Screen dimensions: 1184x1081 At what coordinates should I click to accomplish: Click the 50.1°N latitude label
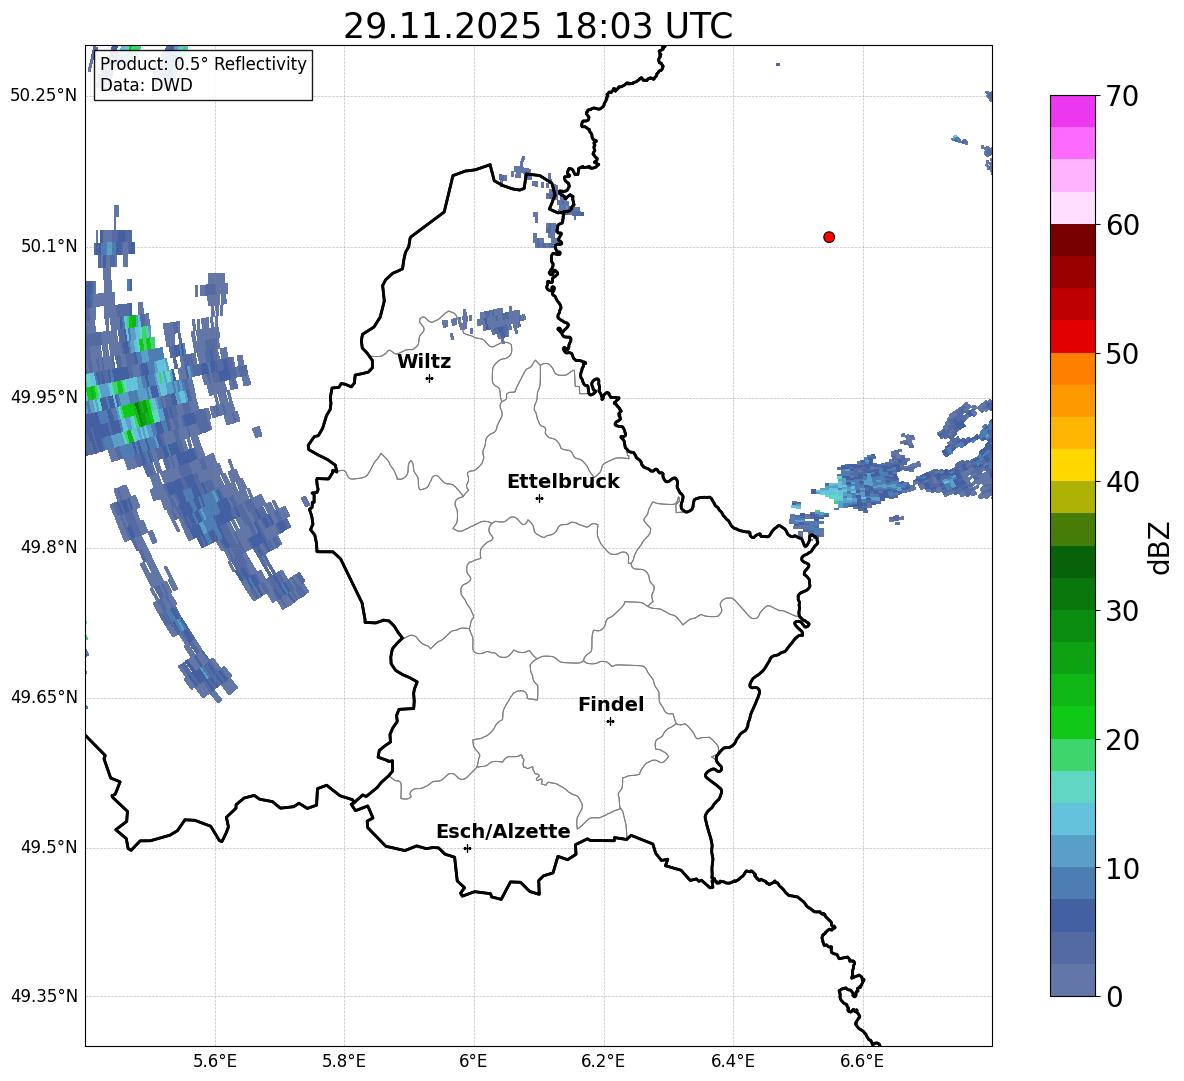(49, 246)
